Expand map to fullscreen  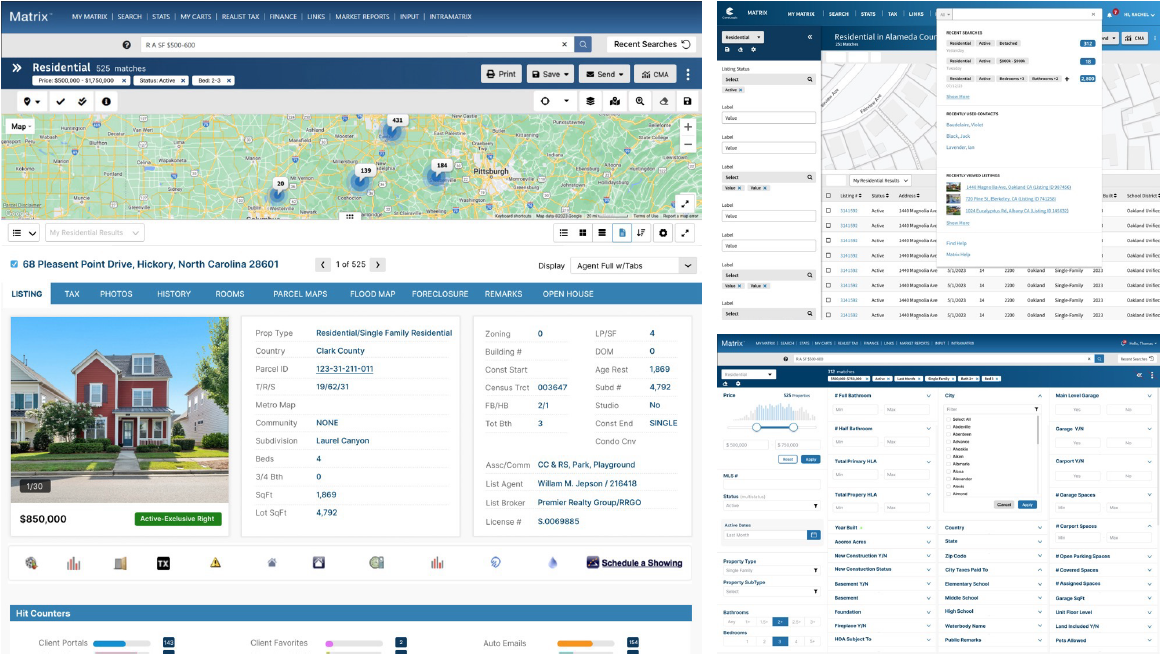tap(685, 203)
